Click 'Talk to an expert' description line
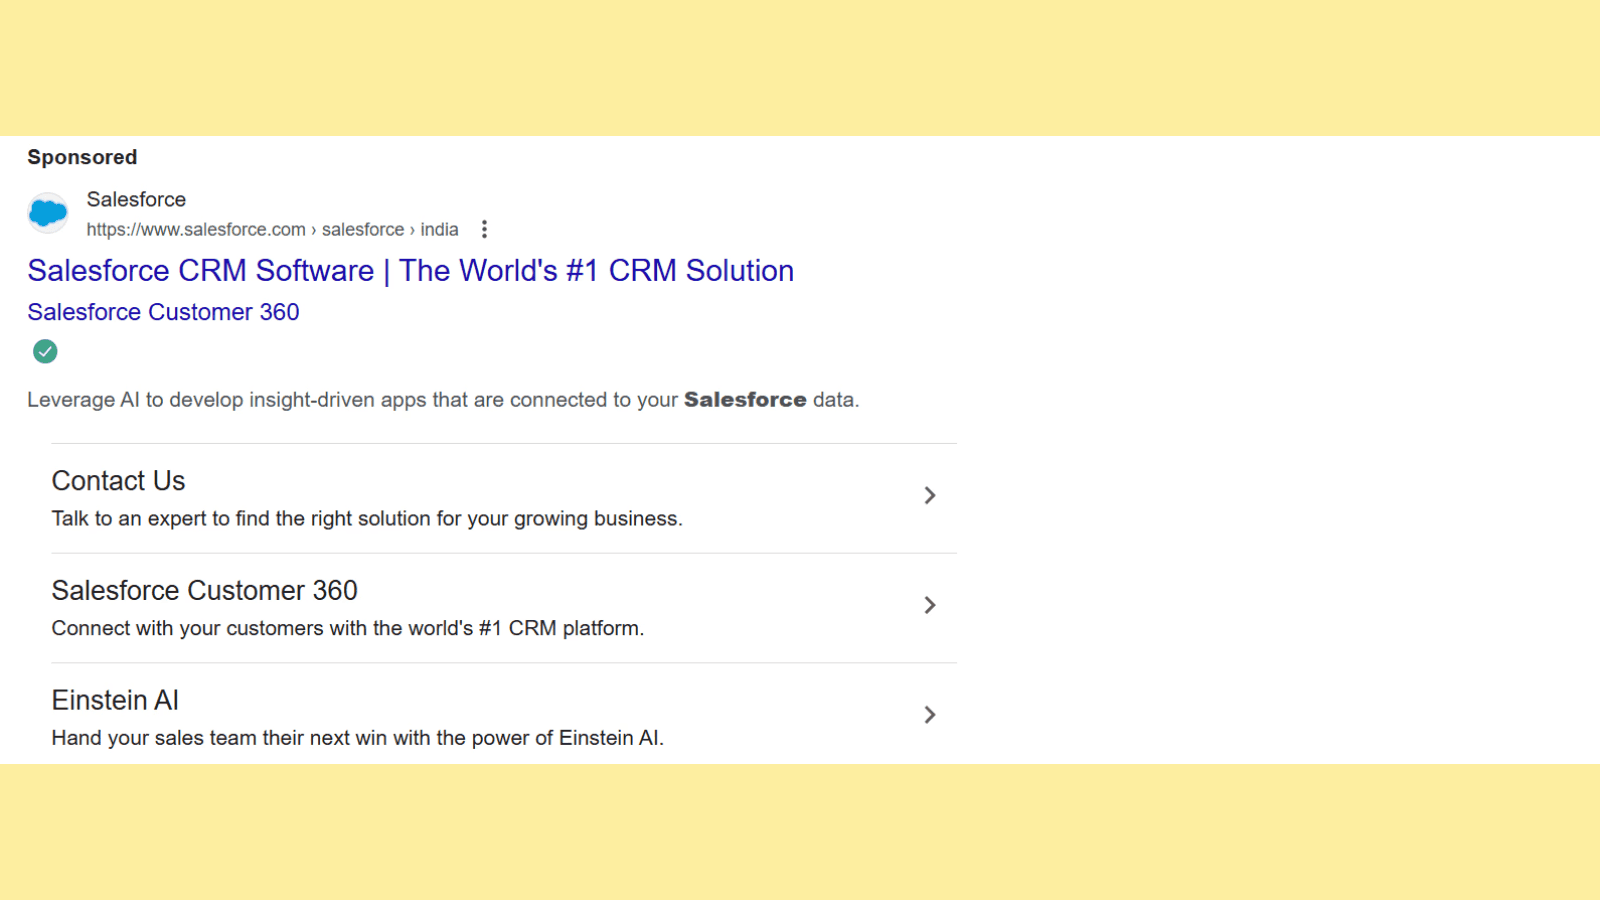The image size is (1600, 900). coord(367,519)
